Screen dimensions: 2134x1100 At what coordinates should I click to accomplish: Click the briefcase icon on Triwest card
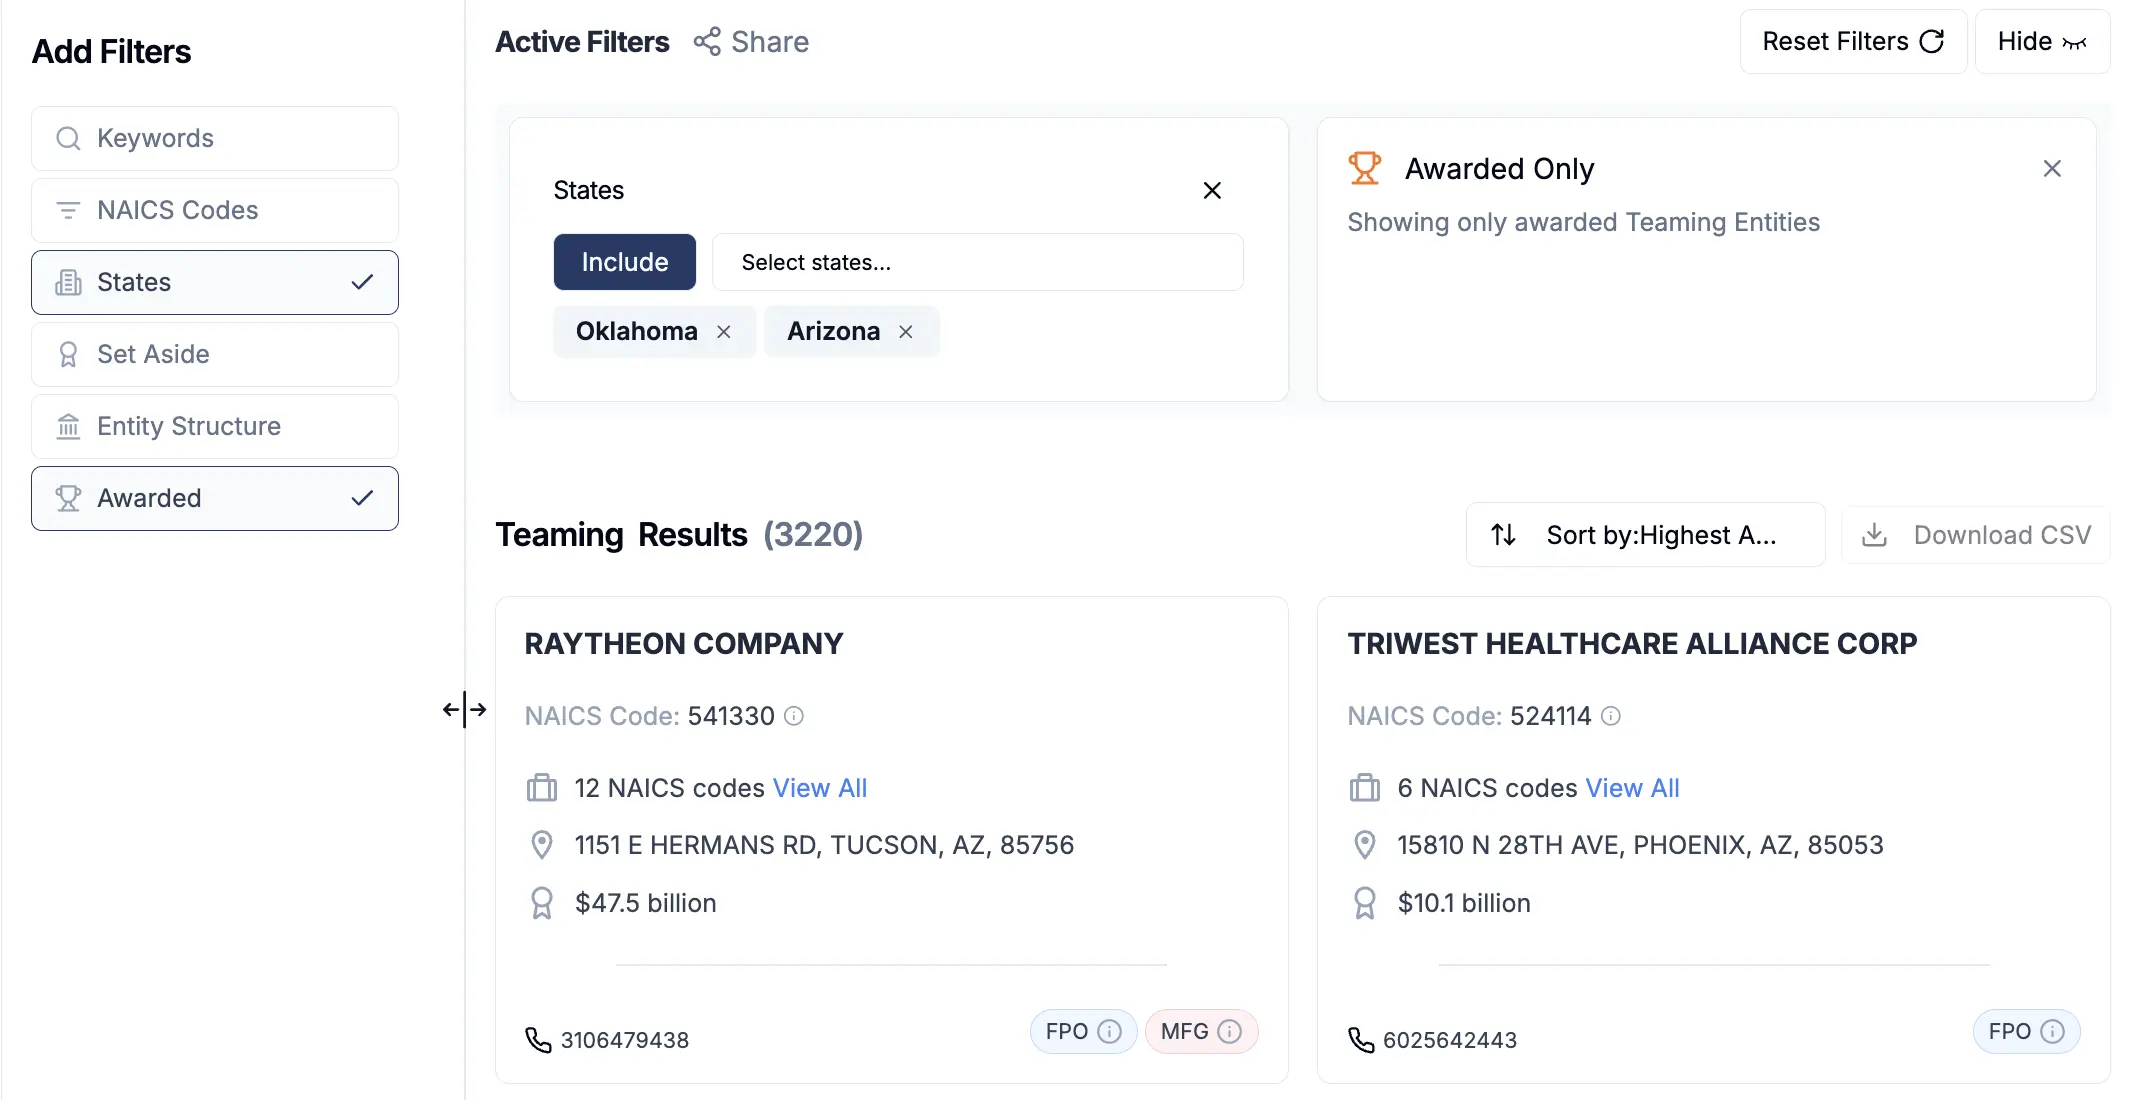1365,788
